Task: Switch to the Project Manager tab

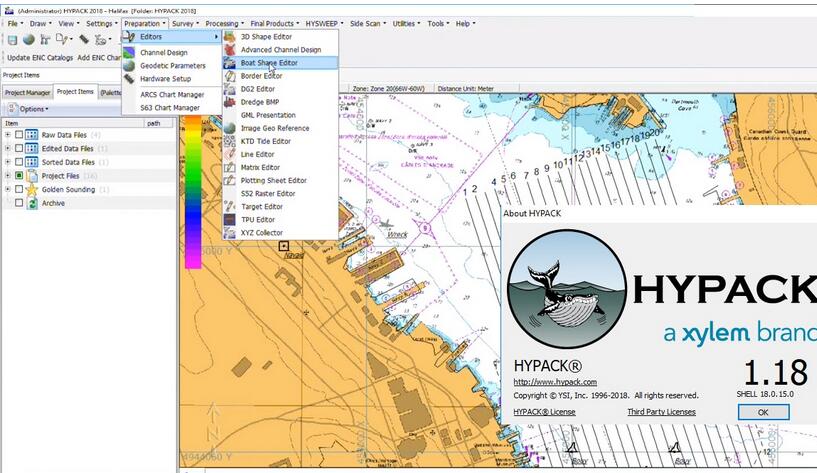Action: pyautogui.click(x=28, y=93)
